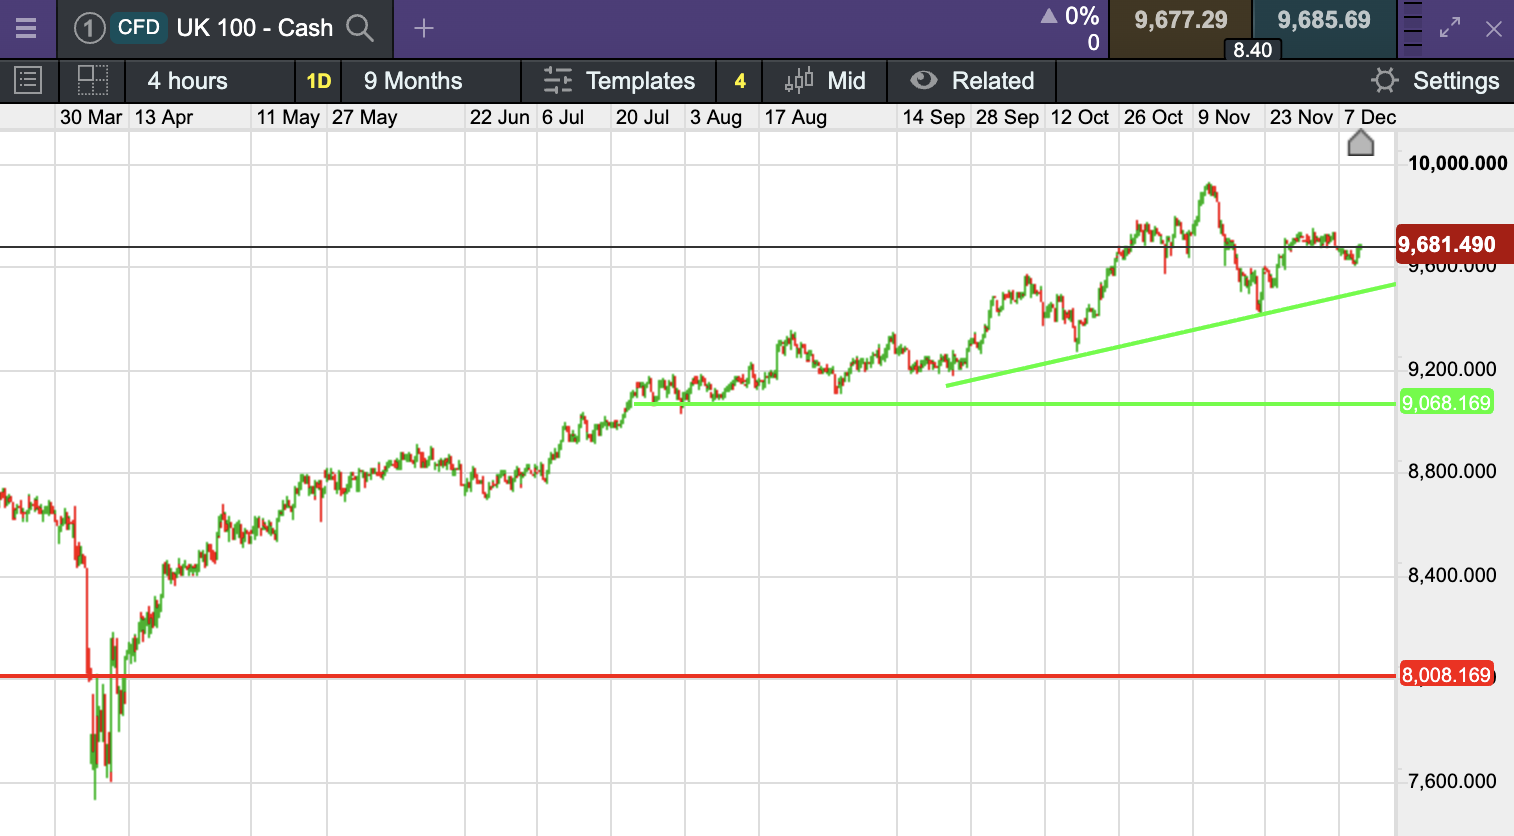Select the green diagonal trendline

pyautogui.click(x=1170, y=335)
